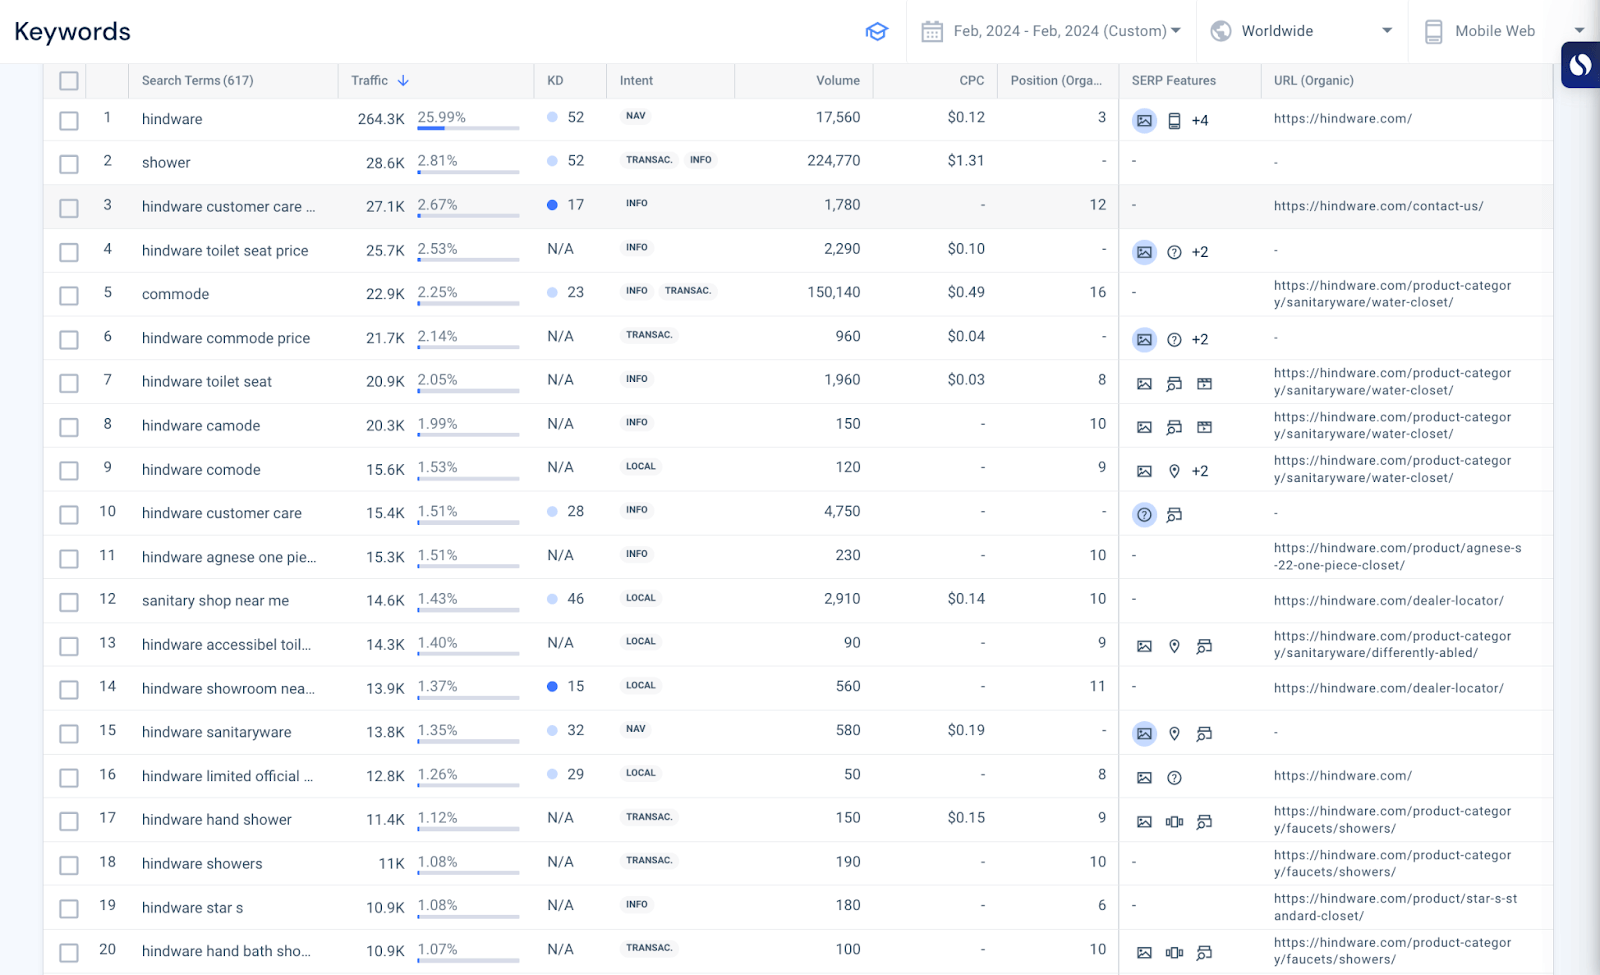Check the box for the hindware keyword row

(69, 121)
